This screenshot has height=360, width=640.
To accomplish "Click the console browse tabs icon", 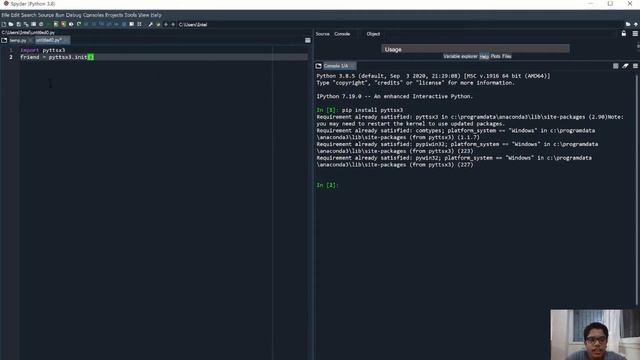I will (318, 66).
